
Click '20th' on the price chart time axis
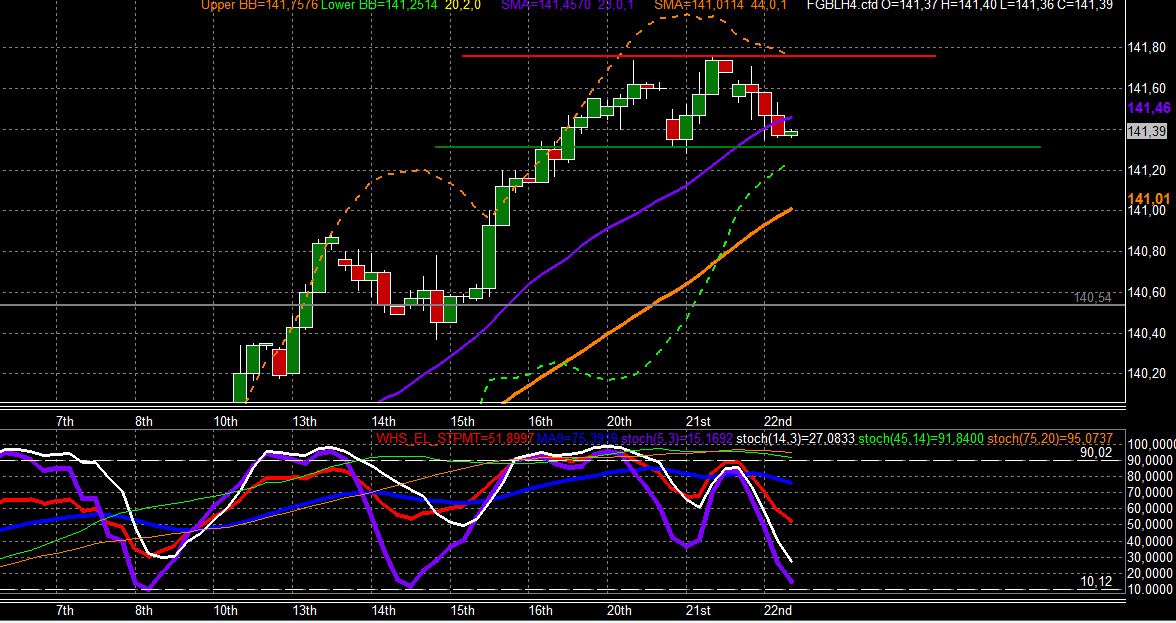(619, 421)
